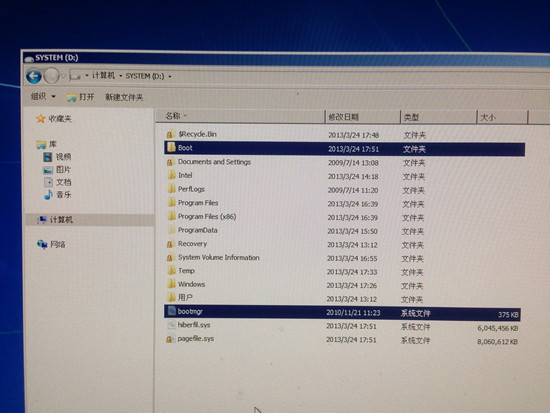Select the hiberfil.sys file icon

(172, 325)
